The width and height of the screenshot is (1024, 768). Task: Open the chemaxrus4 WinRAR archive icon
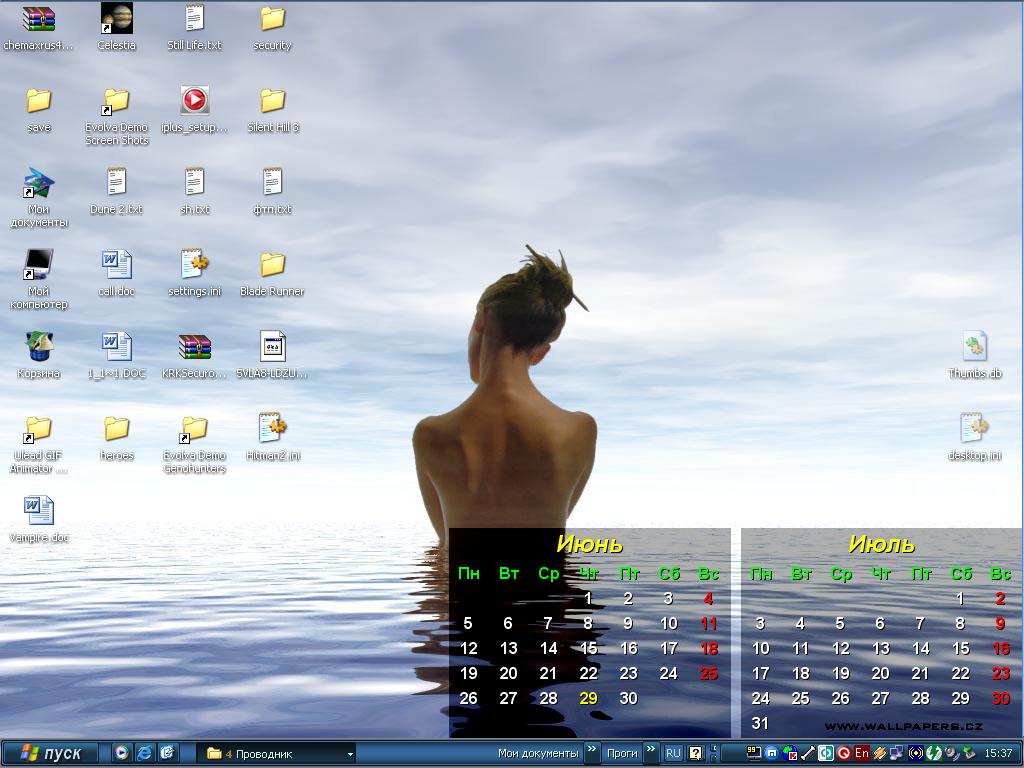pos(38,19)
